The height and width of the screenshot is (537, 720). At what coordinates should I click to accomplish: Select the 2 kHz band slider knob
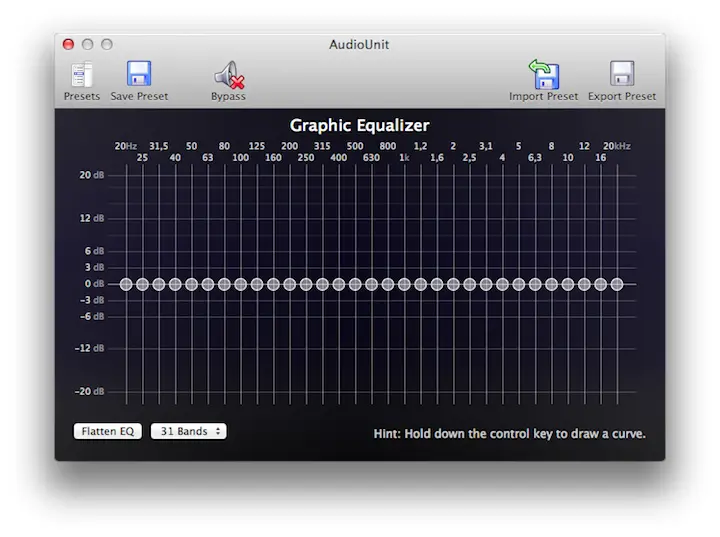click(x=453, y=284)
